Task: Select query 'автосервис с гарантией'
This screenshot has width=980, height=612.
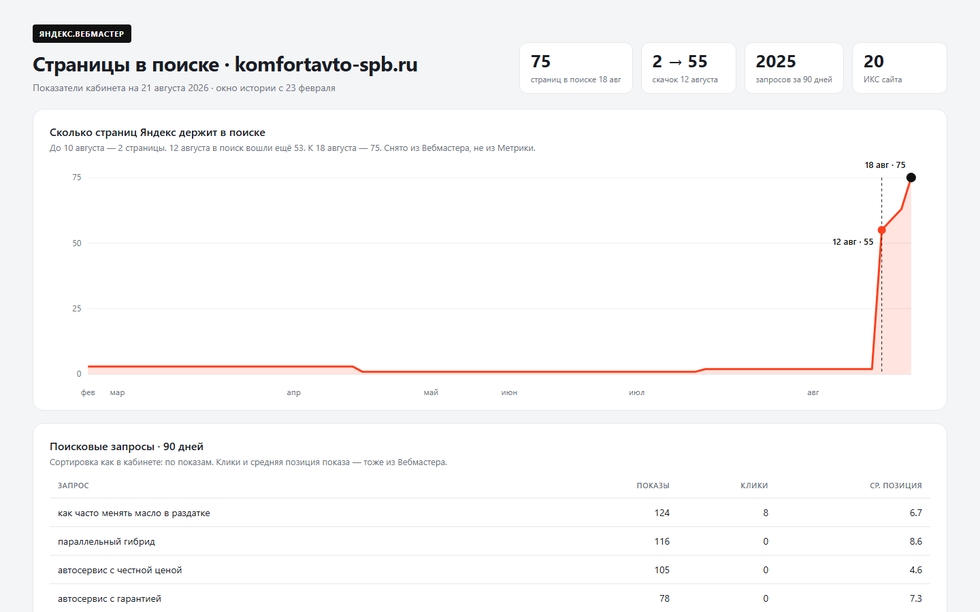Action: click(x=109, y=599)
